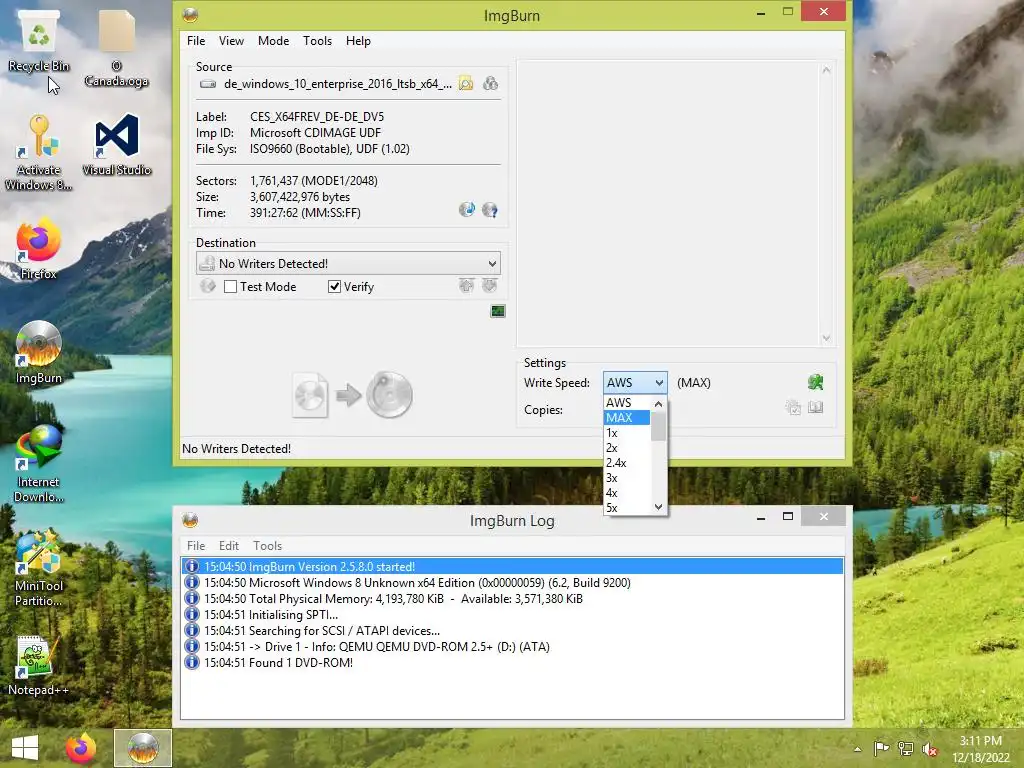Open the image information help icon
This screenshot has height=768, width=1024.
coord(490,210)
